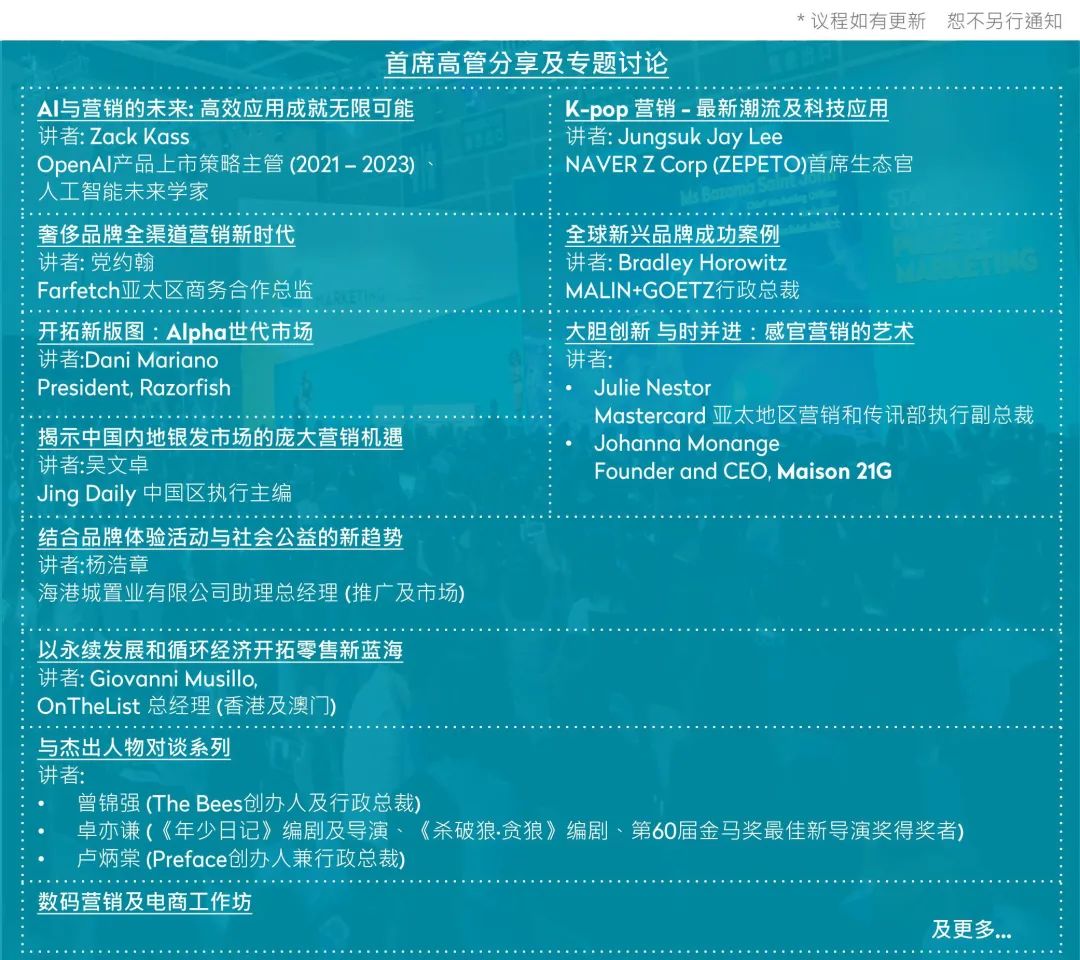Click Founder and CEO, Maison 21G
Image resolution: width=1080 pixels, height=960 pixels.
coord(743,471)
